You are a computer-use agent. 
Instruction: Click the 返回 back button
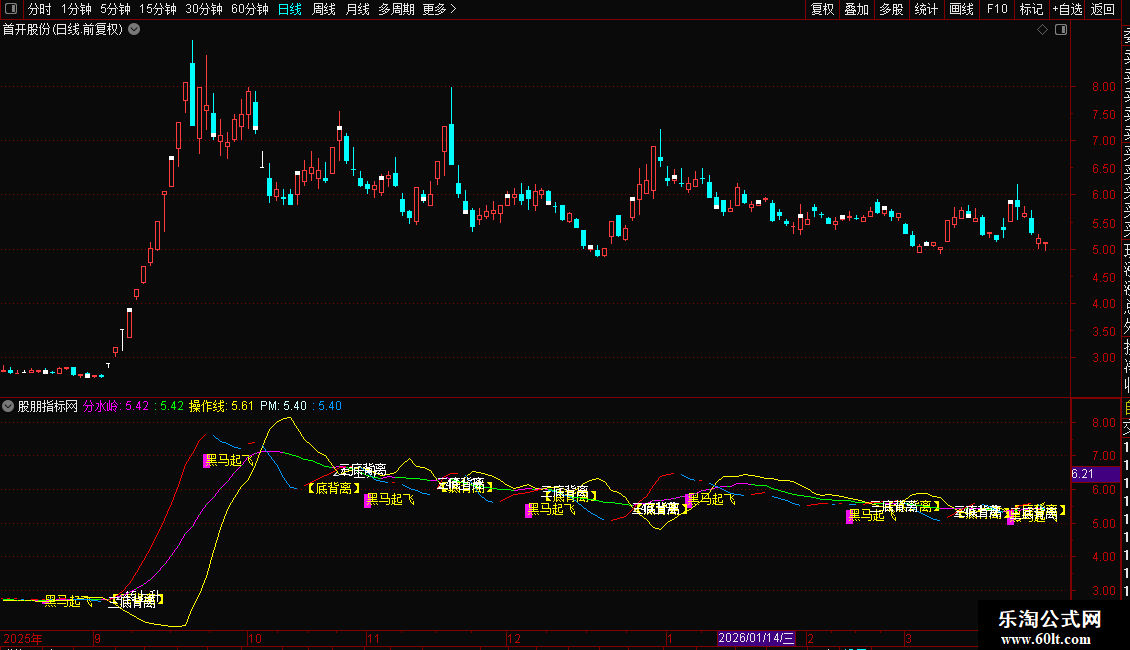pyautogui.click(x=1103, y=9)
